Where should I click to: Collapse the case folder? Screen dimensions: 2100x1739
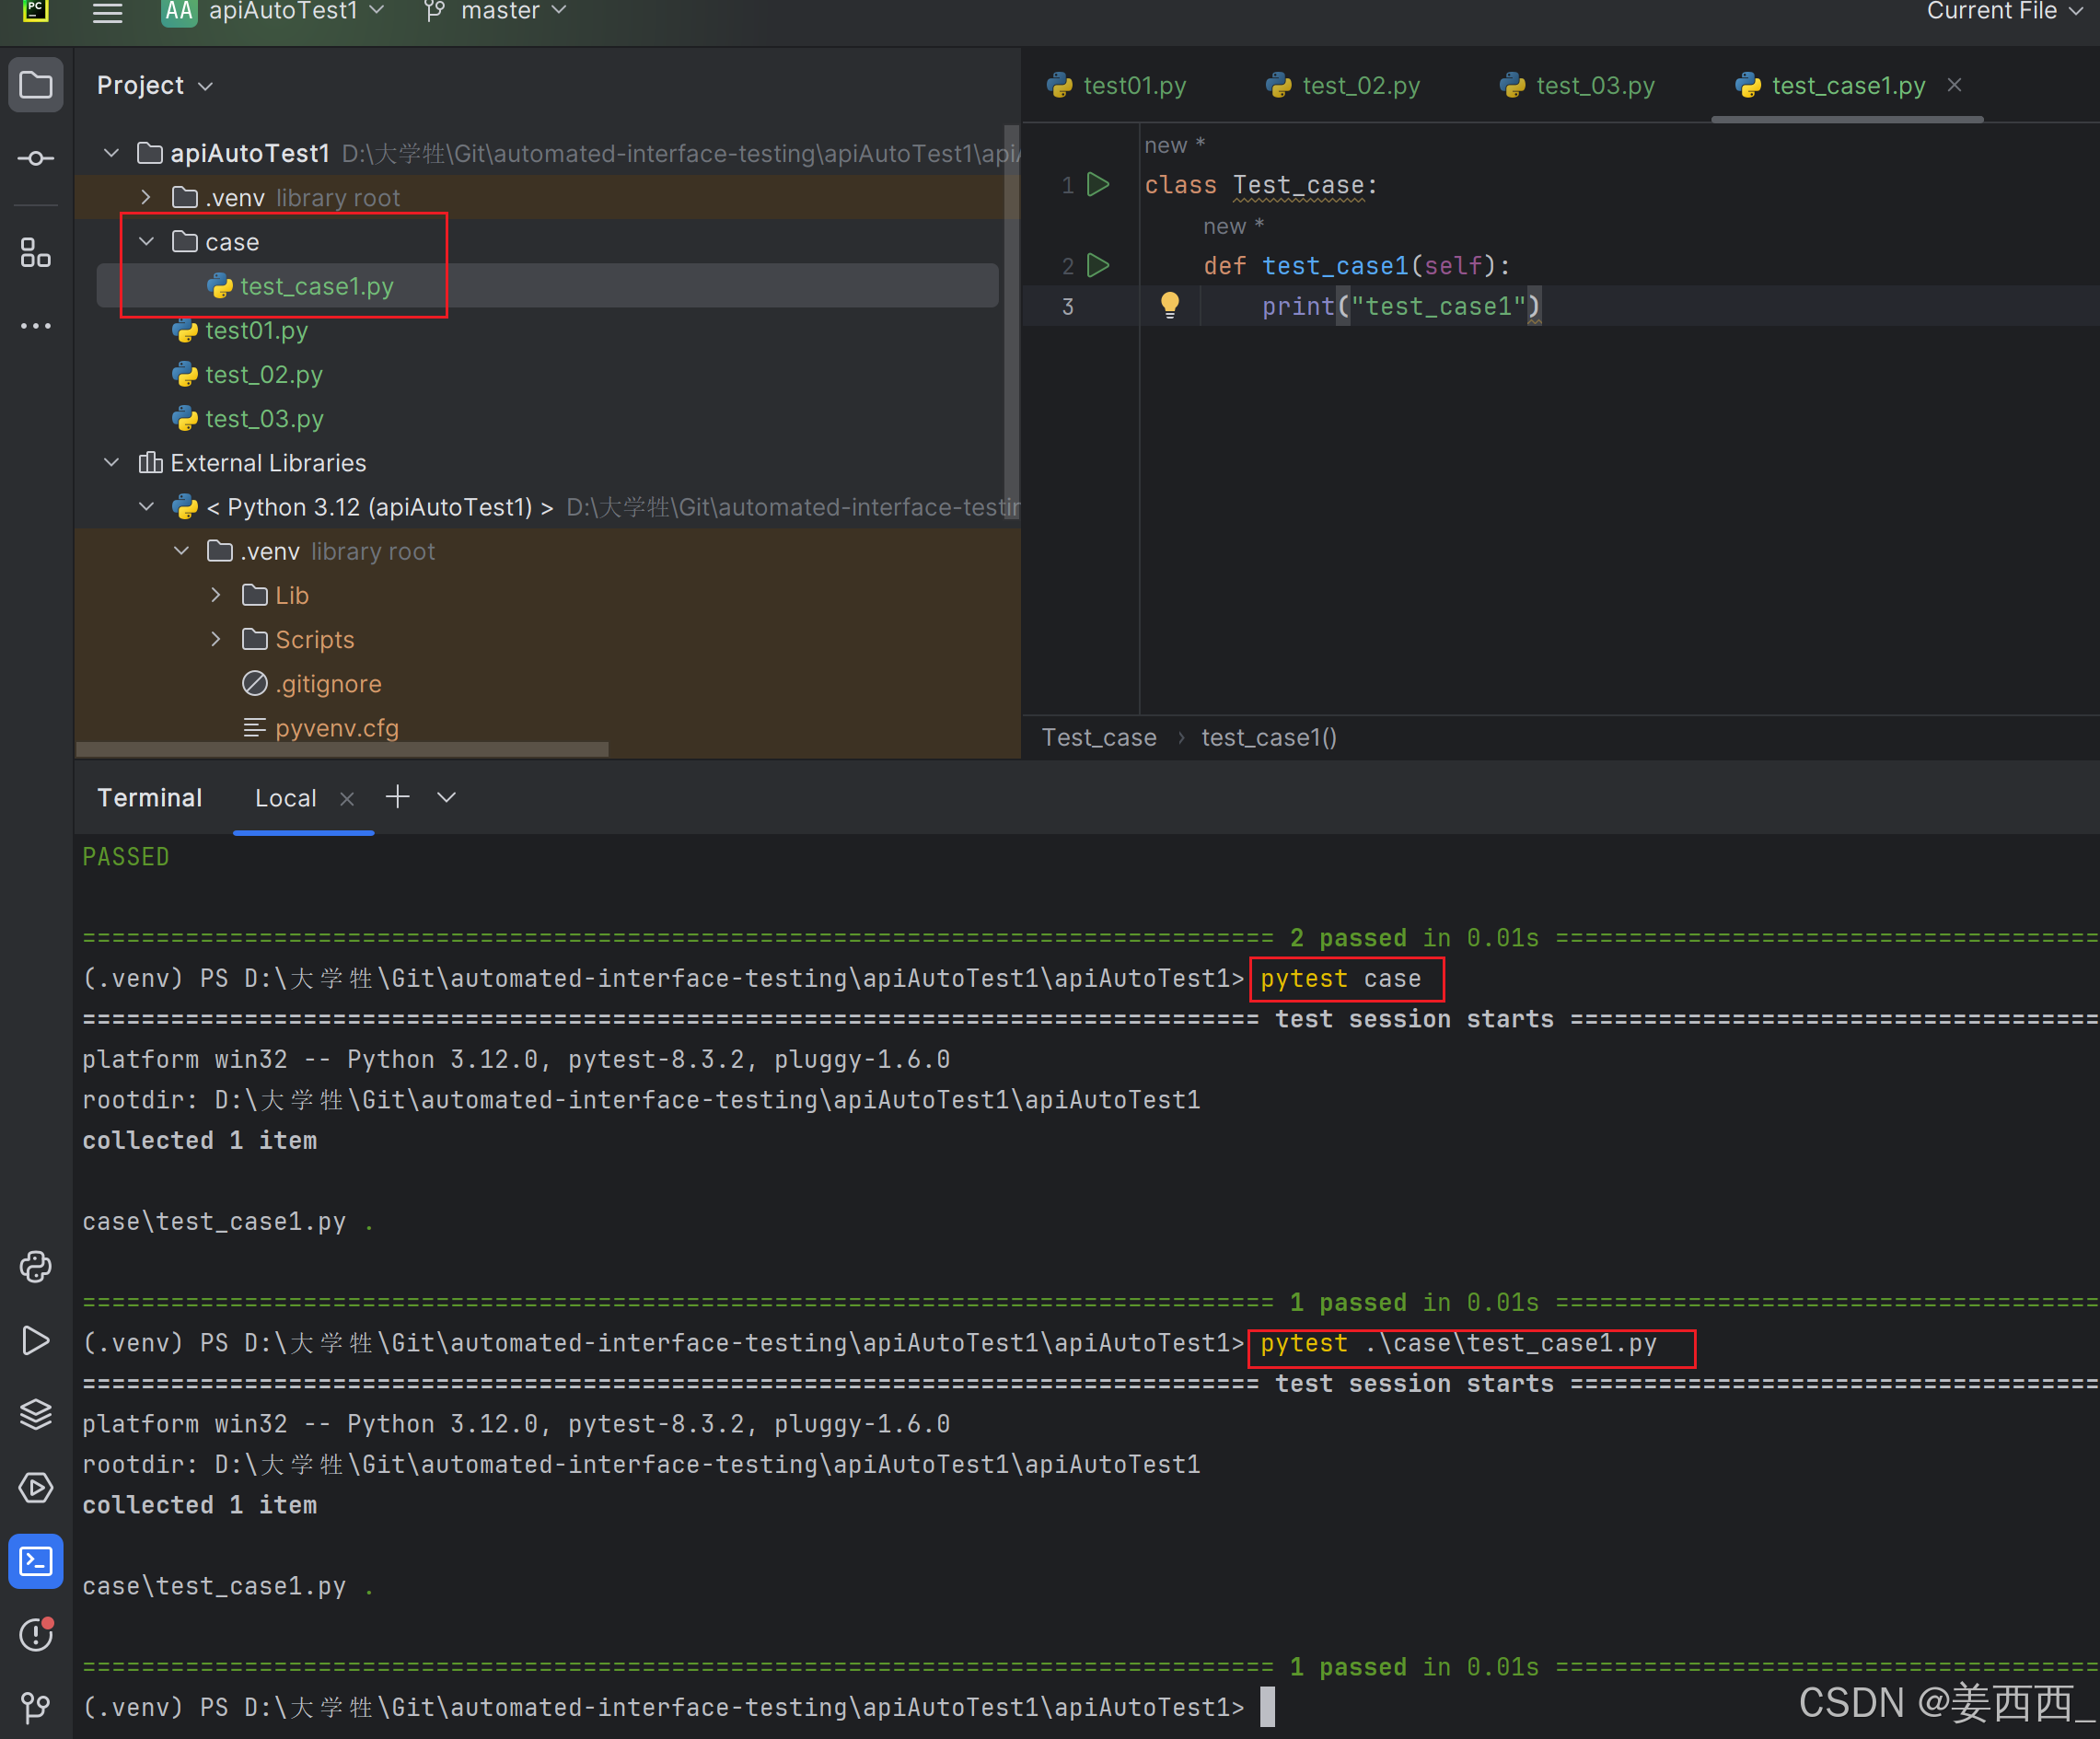[146, 241]
